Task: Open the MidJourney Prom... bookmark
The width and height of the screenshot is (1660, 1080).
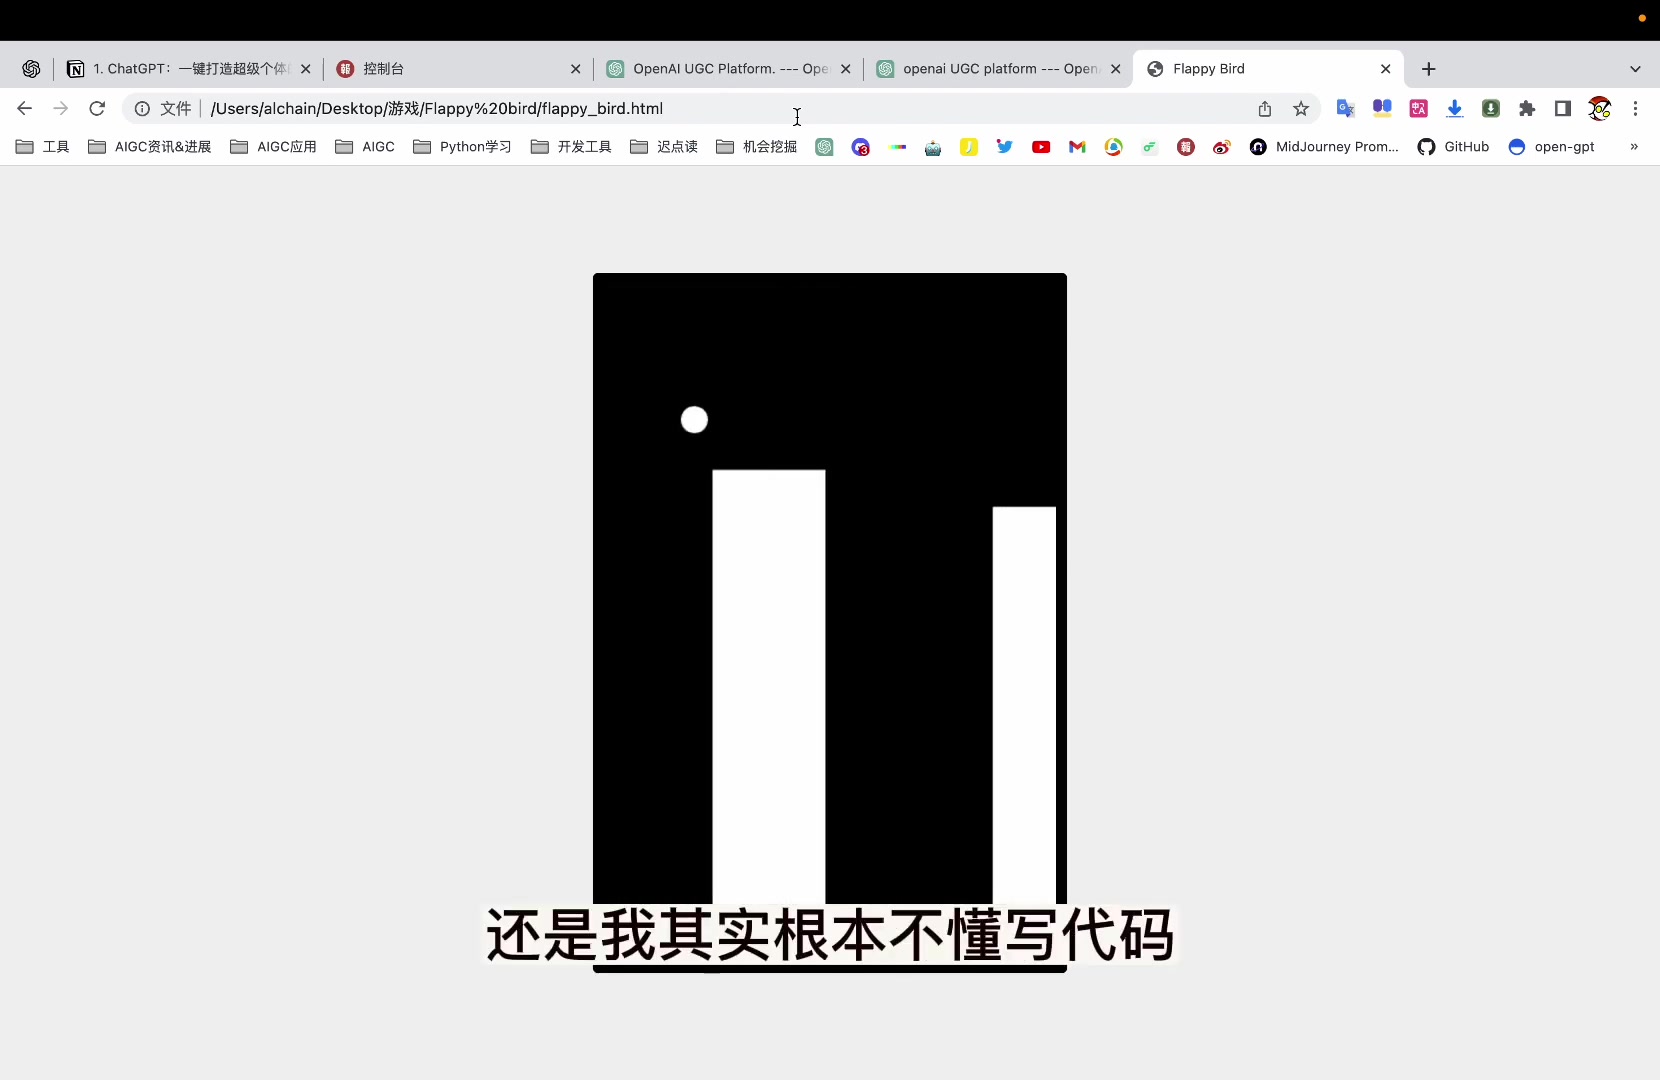Action: (x=1324, y=147)
